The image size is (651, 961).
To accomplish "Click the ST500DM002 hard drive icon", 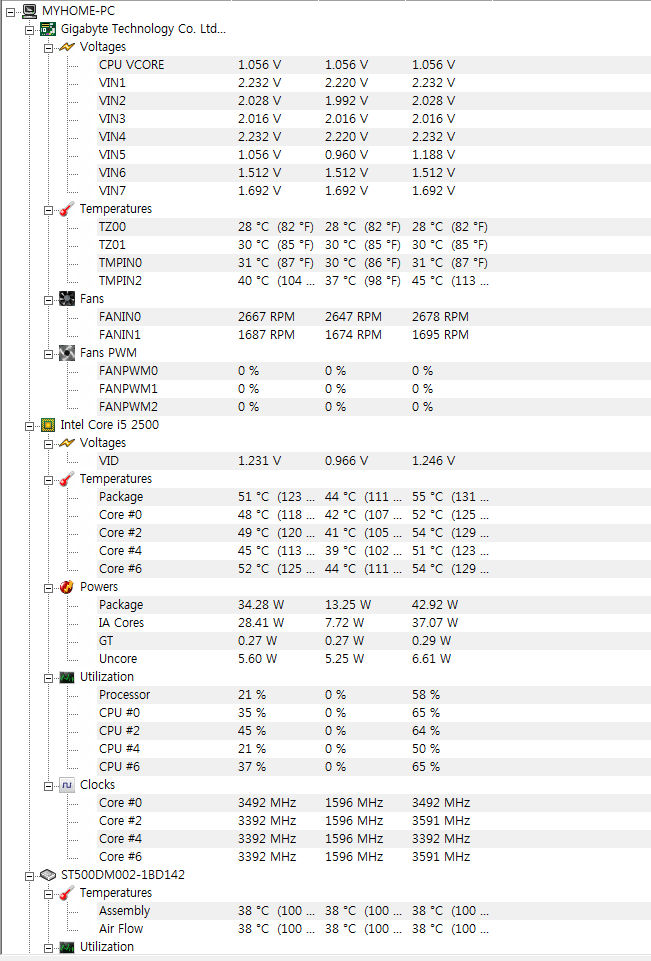I will [48, 875].
